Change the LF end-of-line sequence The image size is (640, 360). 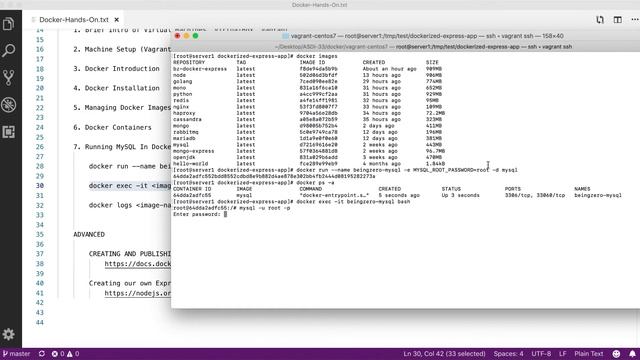click(562, 354)
